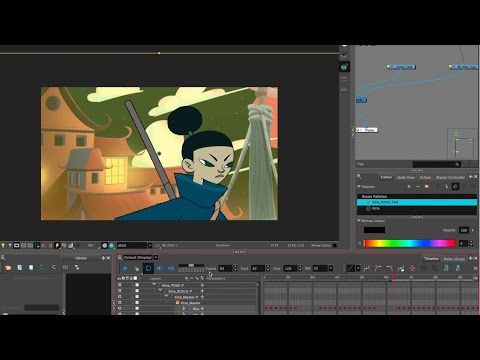Open the Master Controller tab
The width and height of the screenshot is (480, 360).
[450, 178]
